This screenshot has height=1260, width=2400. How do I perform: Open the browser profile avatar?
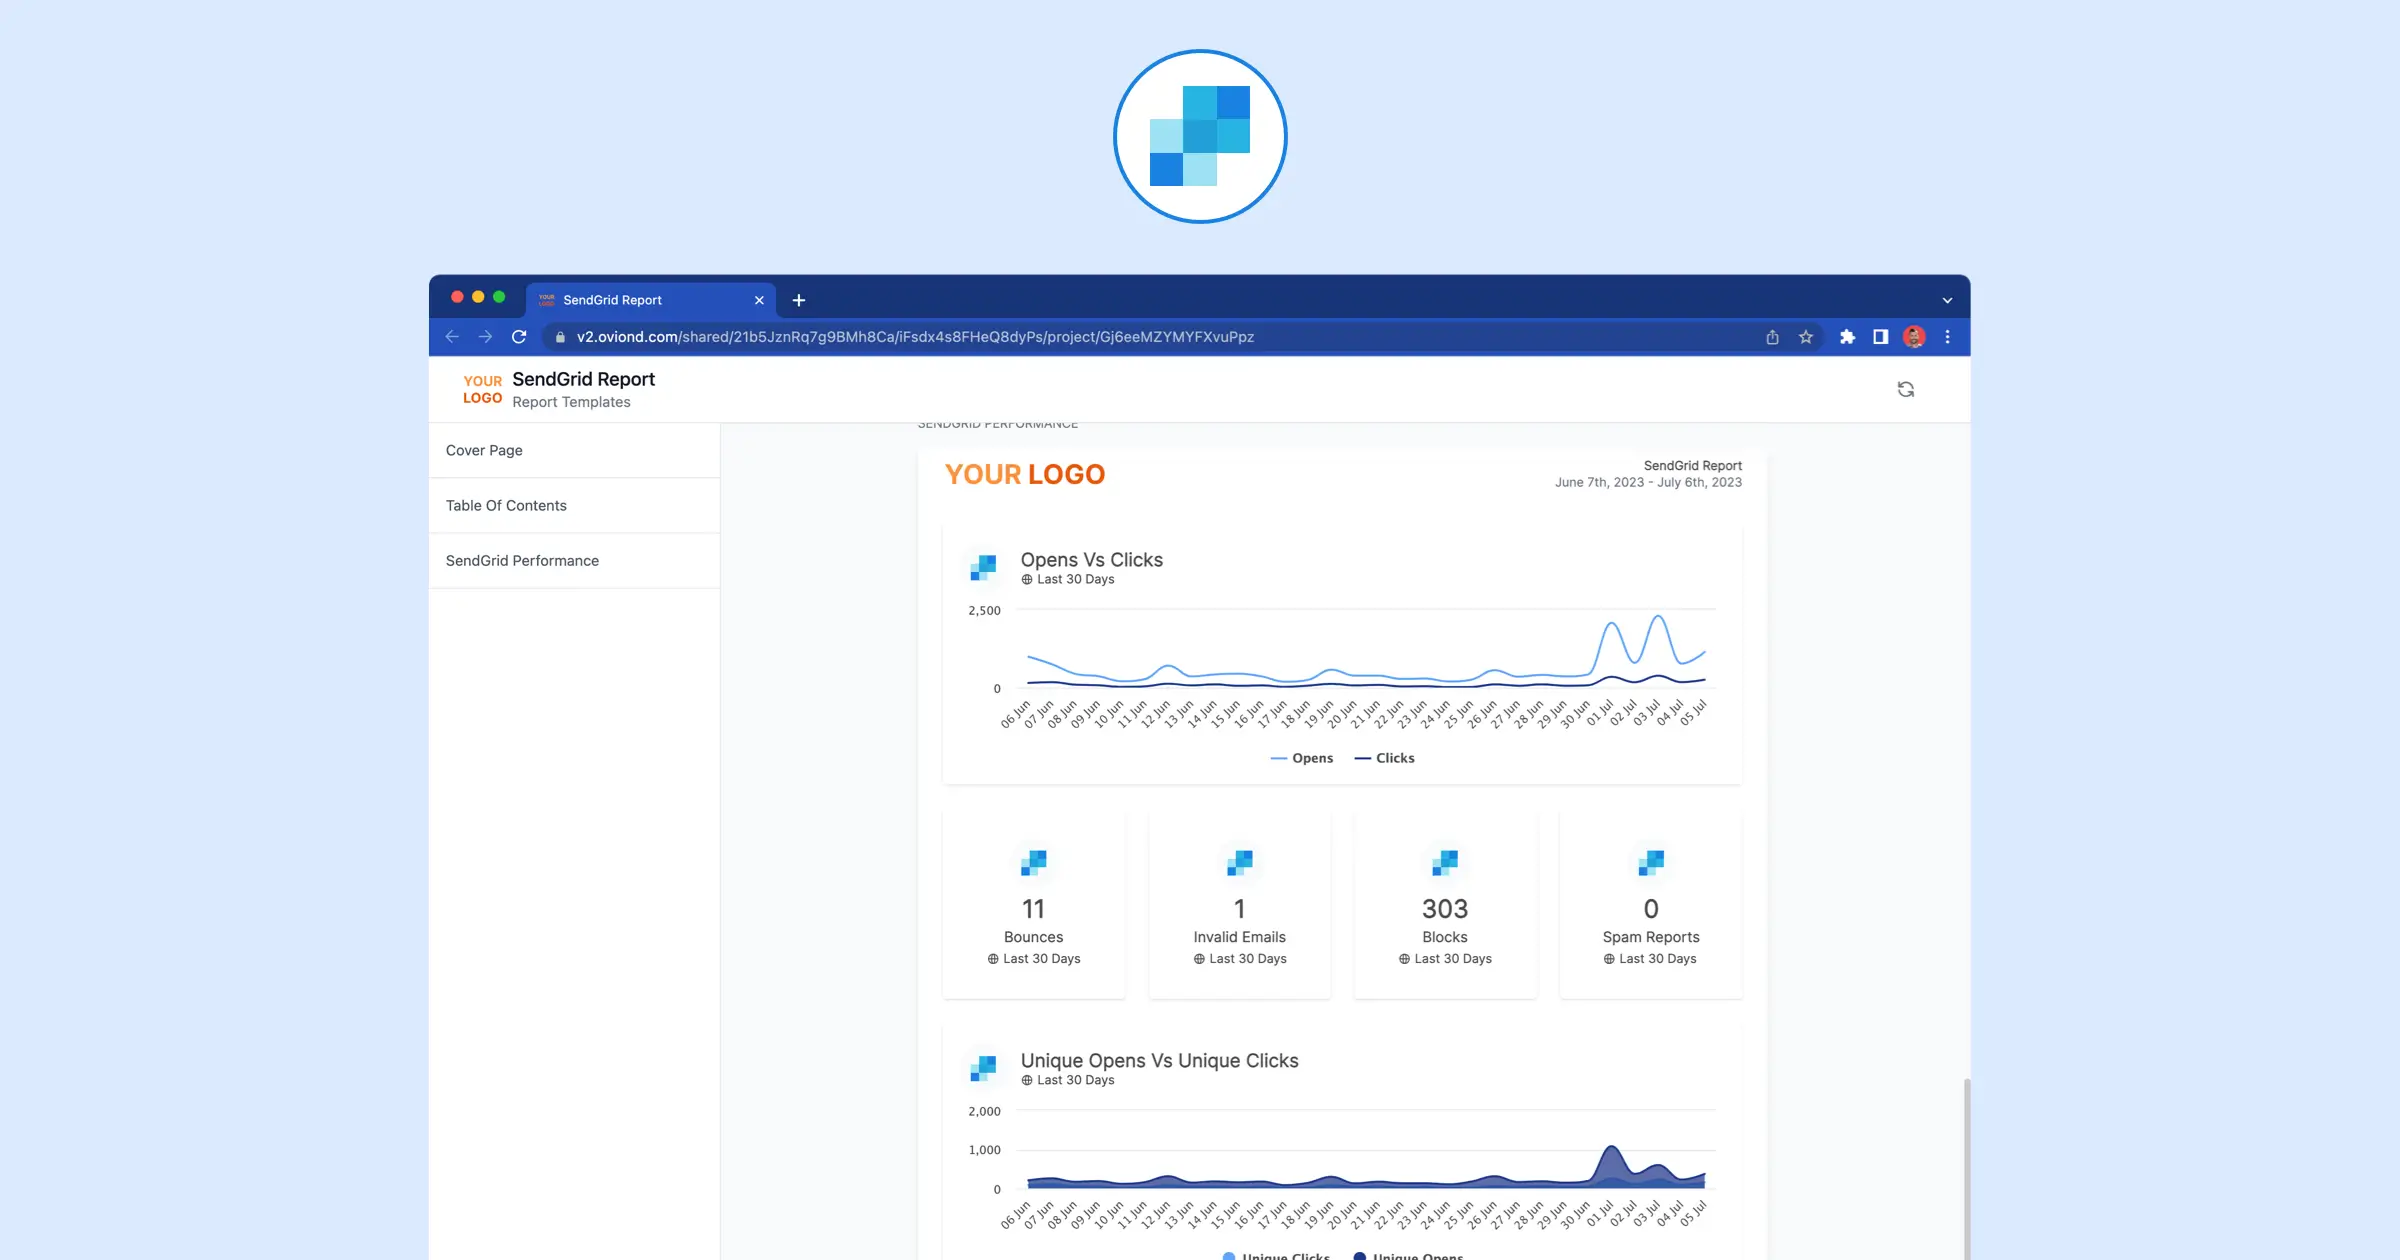(x=1914, y=337)
